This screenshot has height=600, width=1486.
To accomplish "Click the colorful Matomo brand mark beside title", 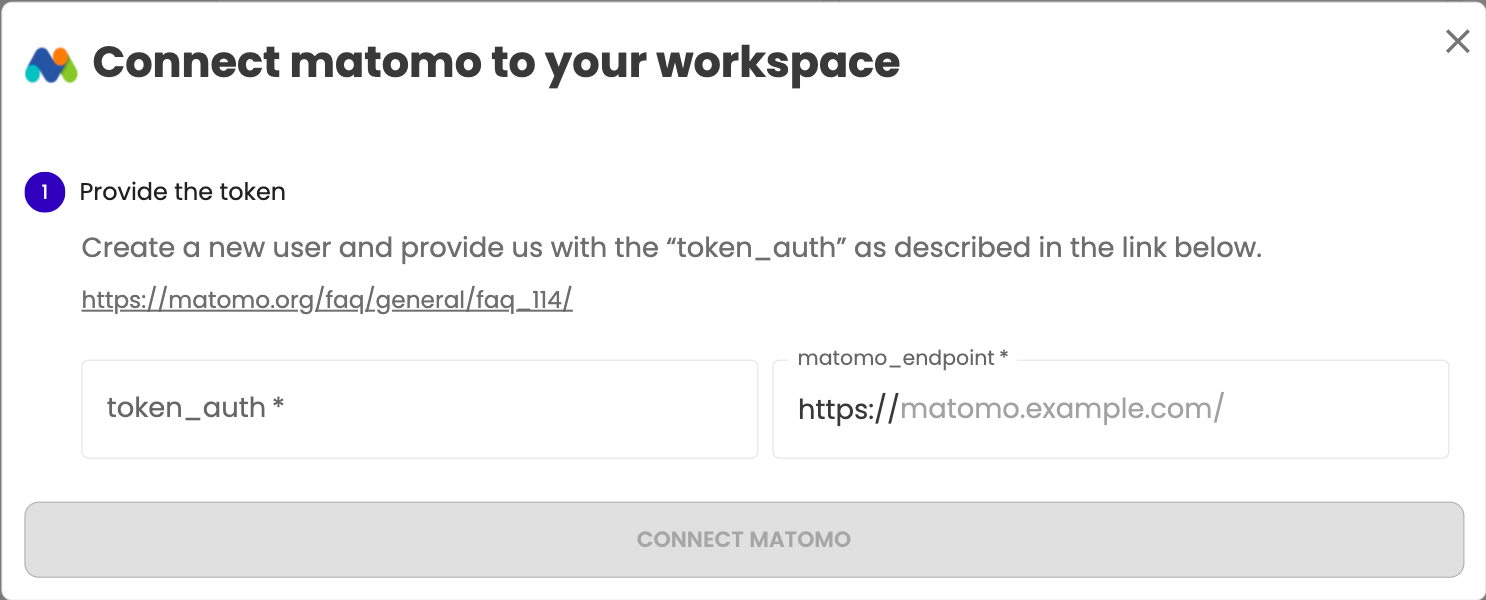I will [x=51, y=65].
